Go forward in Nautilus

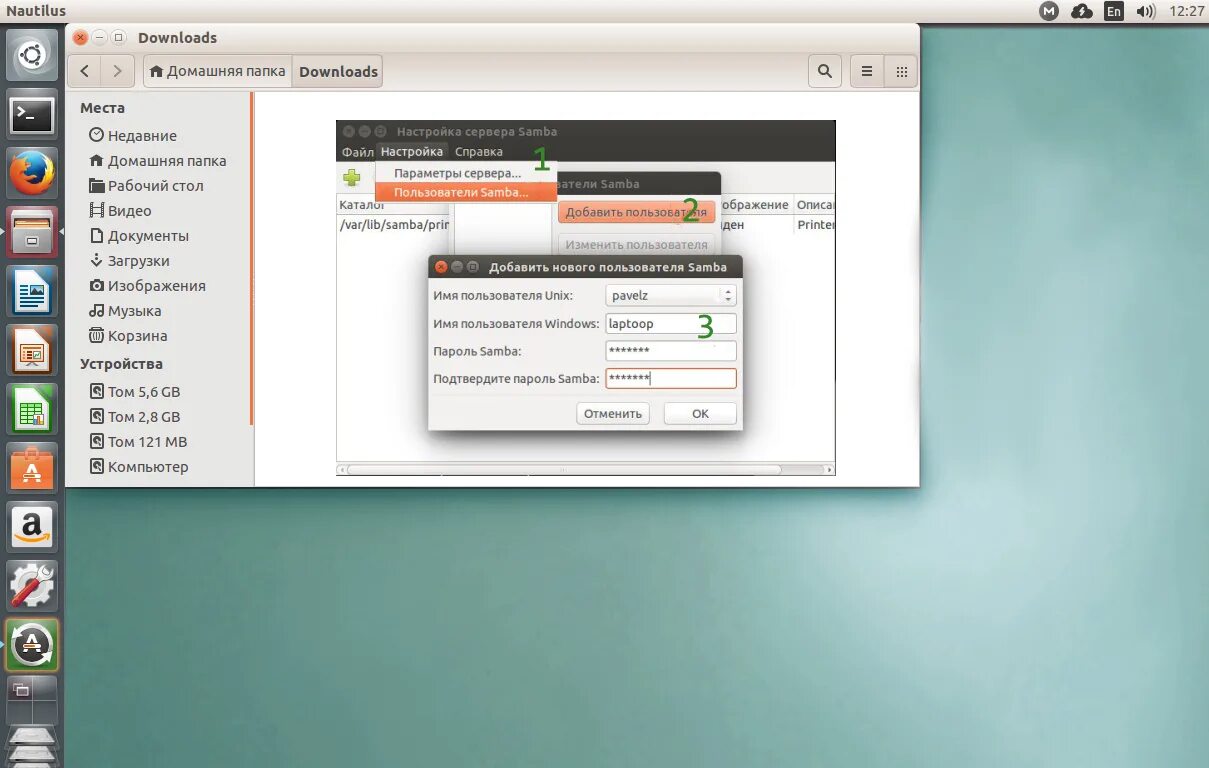point(117,71)
